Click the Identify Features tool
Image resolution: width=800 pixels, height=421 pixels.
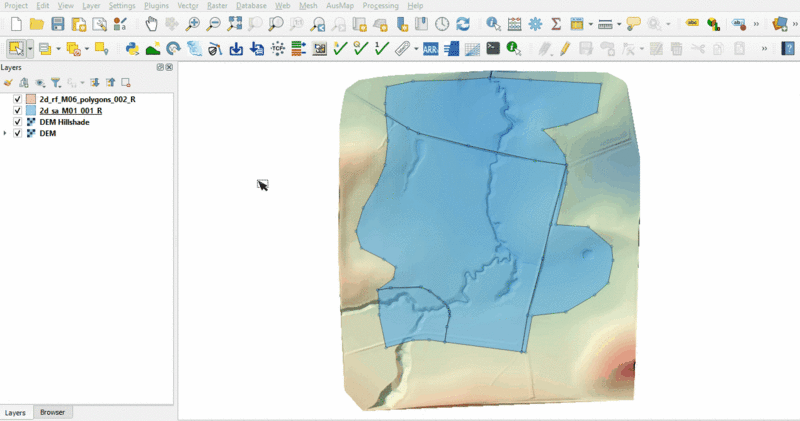pyautogui.click(x=493, y=24)
